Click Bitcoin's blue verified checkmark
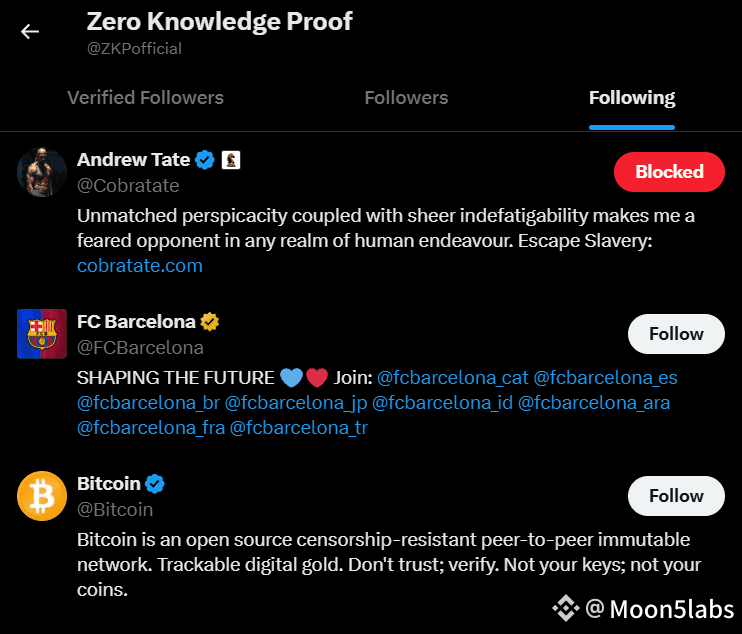This screenshot has width=742, height=634. [x=155, y=484]
